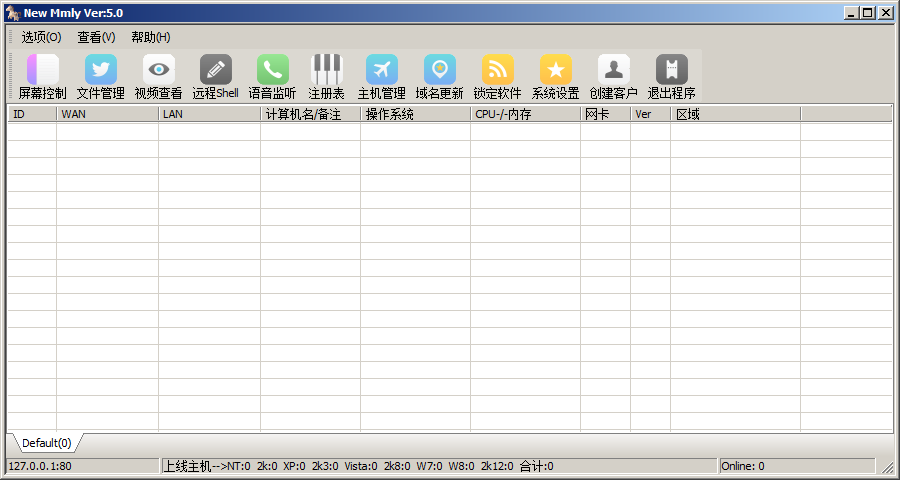Viewport: 900px width, 480px height.
Task: Open 系统设置 star icon
Action: [556, 70]
